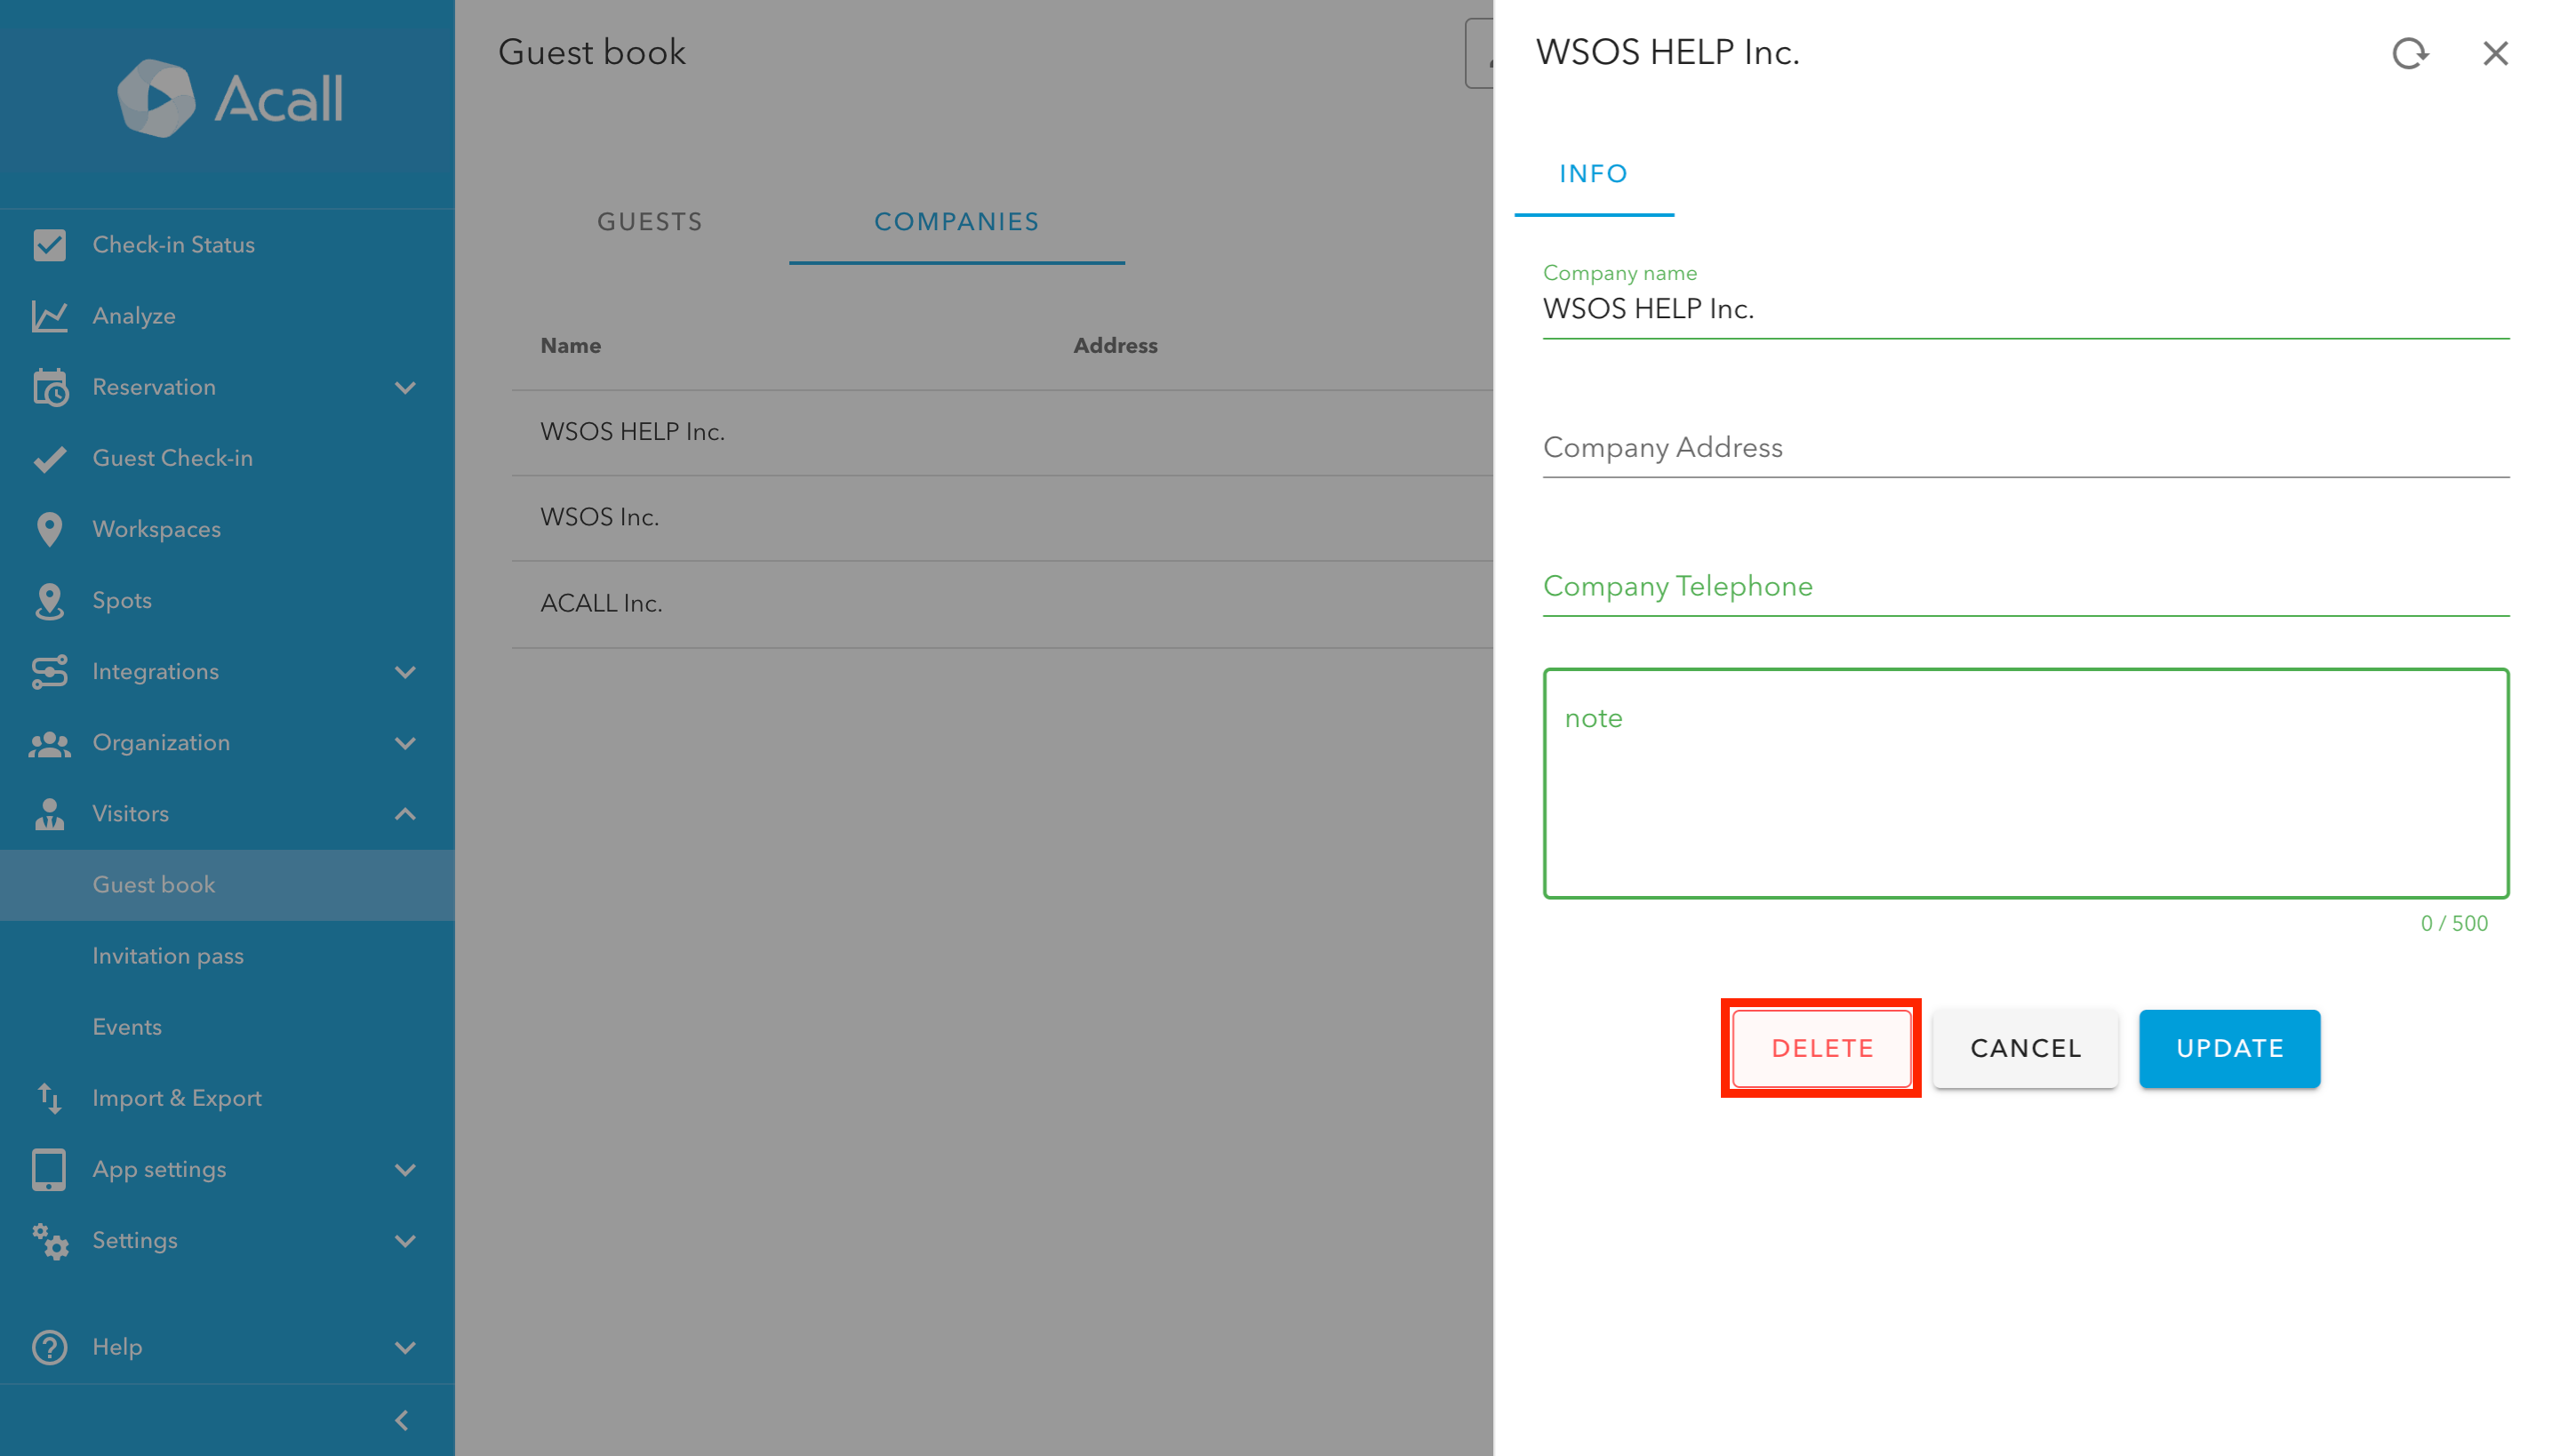This screenshot has width=2560, height=1456.
Task: Click the Integrations icon
Action: tap(49, 671)
